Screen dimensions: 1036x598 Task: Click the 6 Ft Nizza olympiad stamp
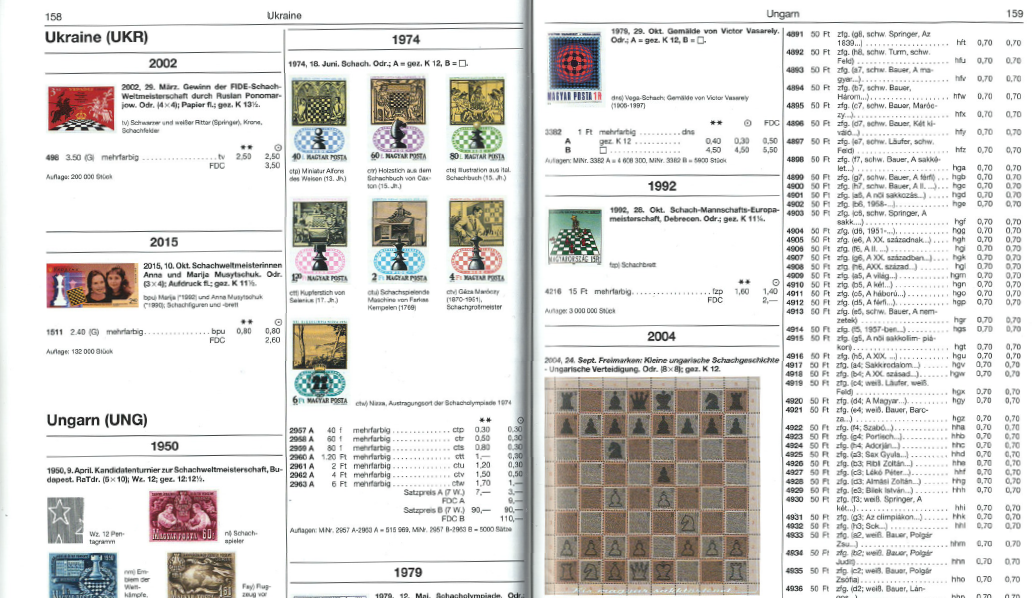tap(320, 363)
